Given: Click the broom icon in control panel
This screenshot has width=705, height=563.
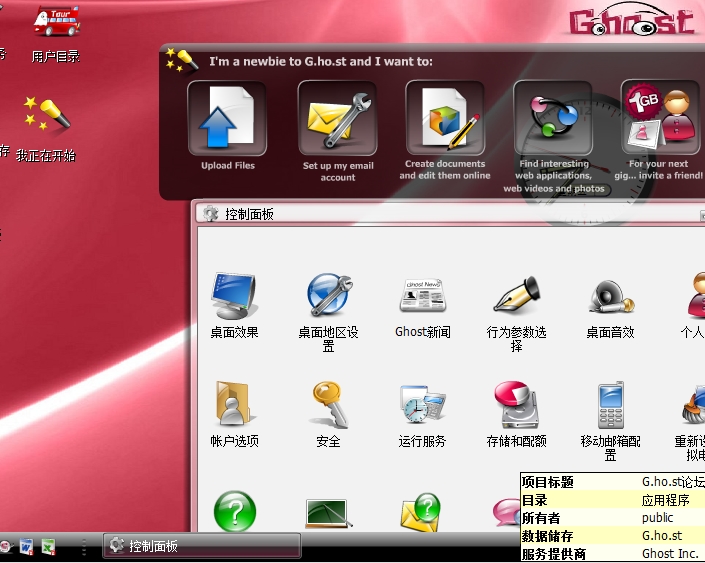Looking at the screenshot, I should [693, 406].
